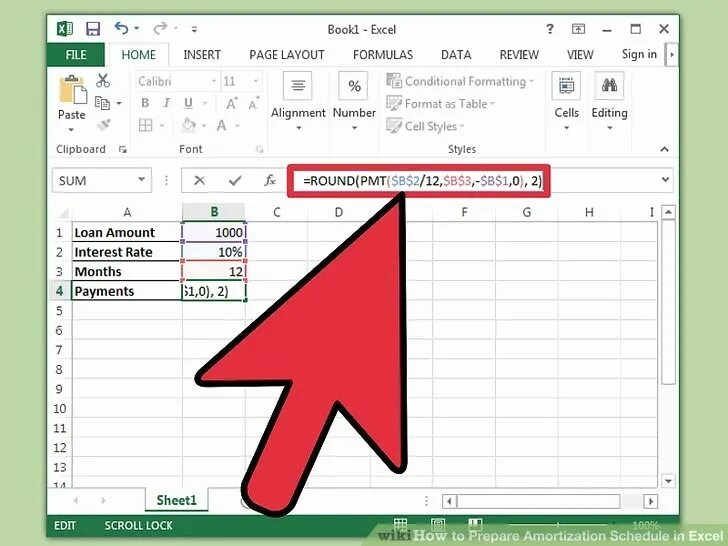Image resolution: width=728 pixels, height=546 pixels.
Task: Select the Sheet1 tab
Action: [176, 500]
